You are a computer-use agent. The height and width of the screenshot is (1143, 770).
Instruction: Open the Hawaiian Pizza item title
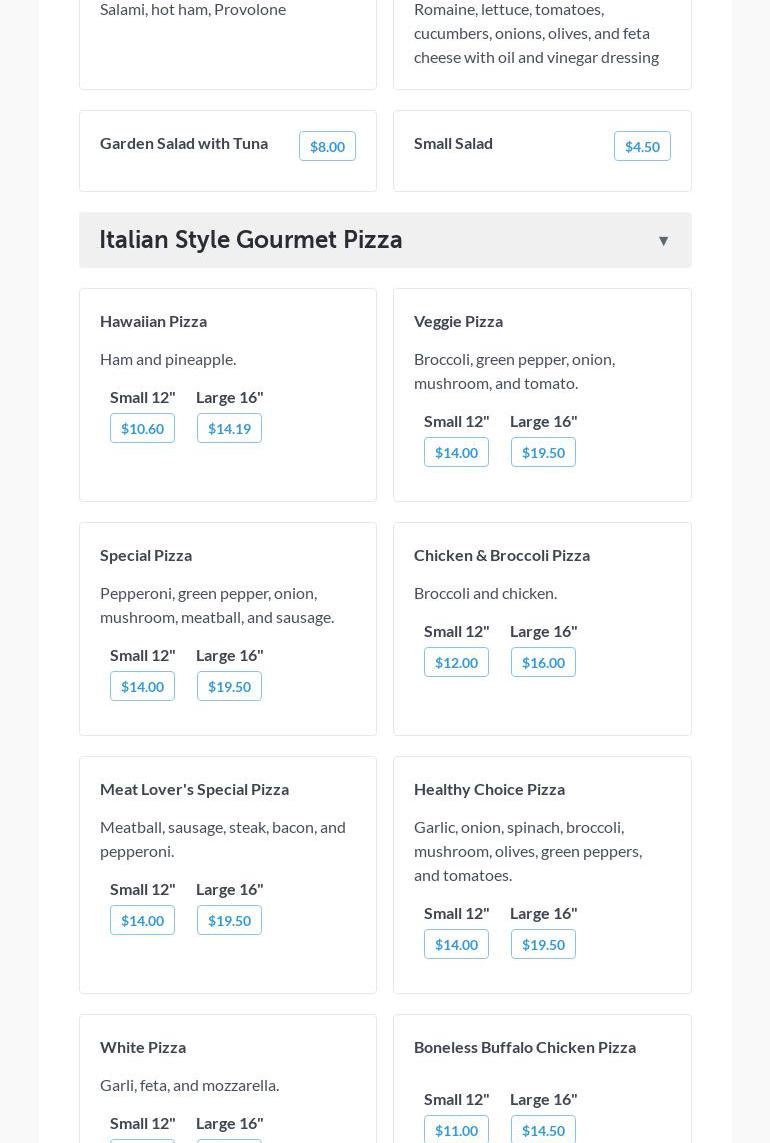point(153,321)
